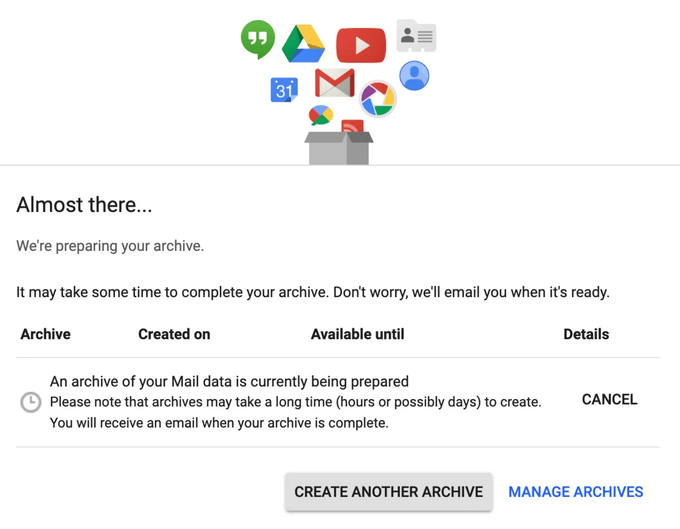Click the green Hangouts quote-bubble icon

pyautogui.click(x=258, y=39)
